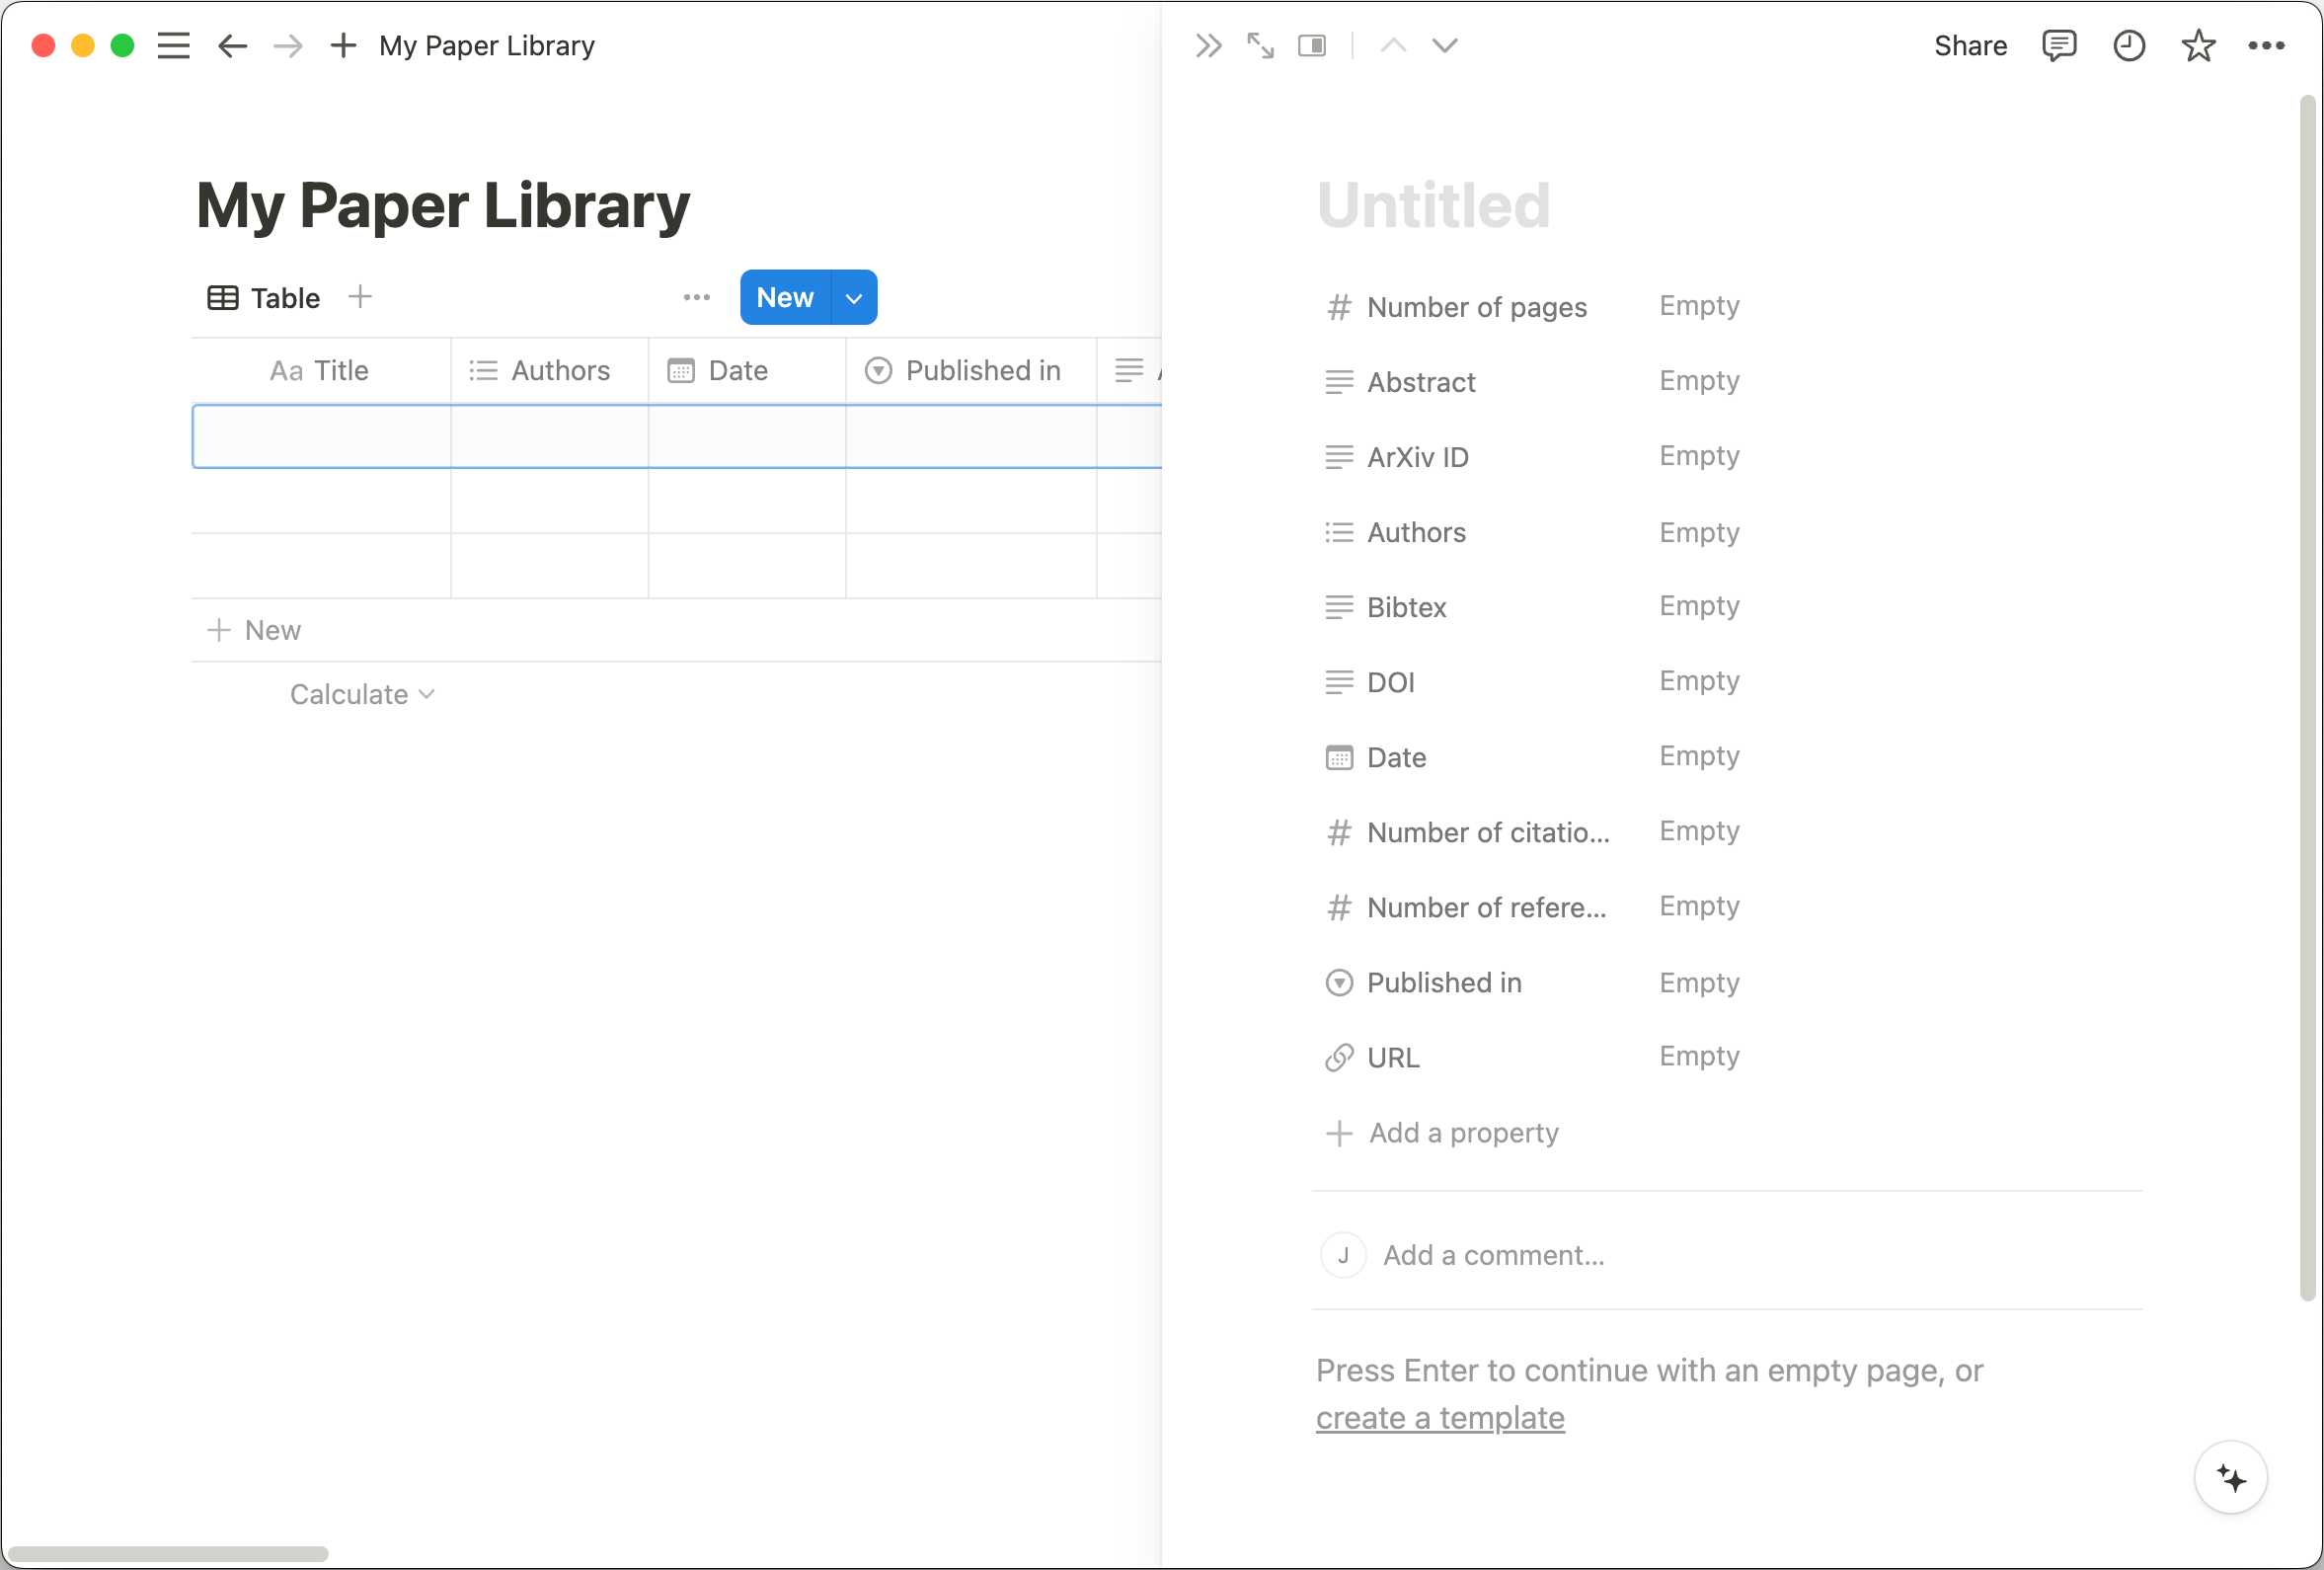Set Empty value for Authors property
Image resolution: width=2324 pixels, height=1570 pixels.
click(1700, 533)
